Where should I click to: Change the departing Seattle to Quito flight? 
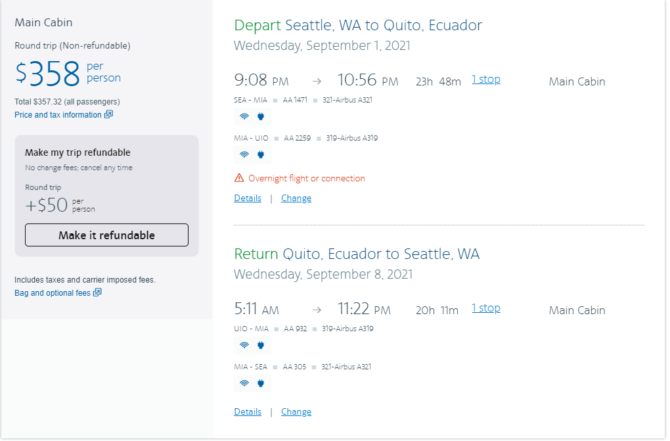296,198
